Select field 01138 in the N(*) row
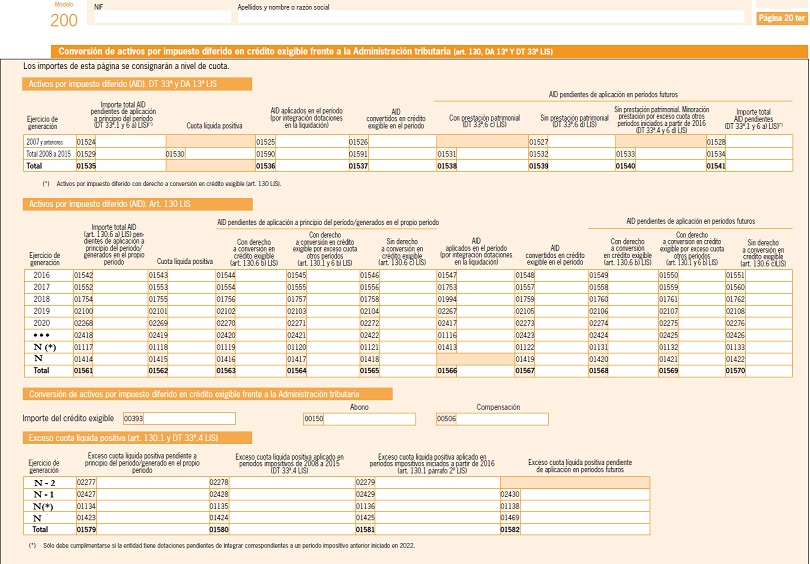 [x=585, y=506]
